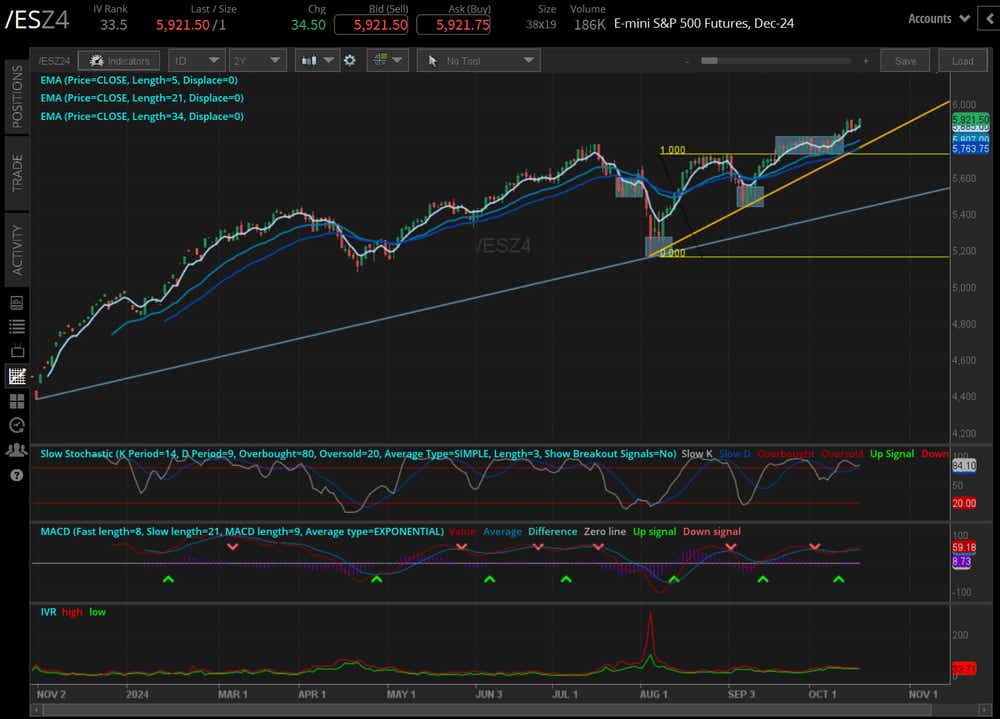Open the No Tool drawing tool dropdown
The image size is (1000, 719).
(479, 61)
